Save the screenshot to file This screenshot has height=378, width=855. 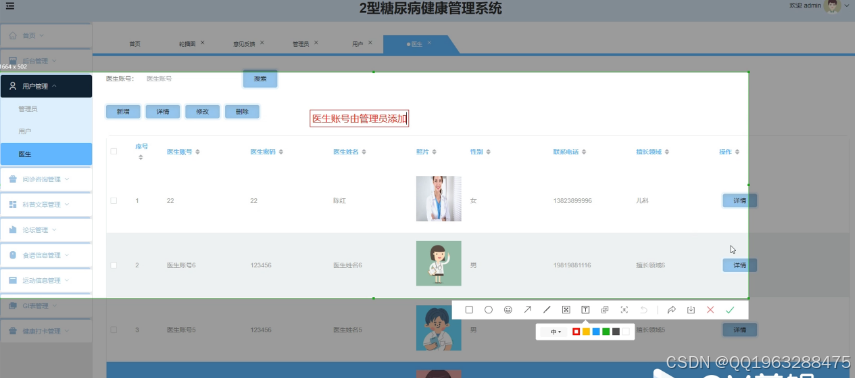point(691,310)
